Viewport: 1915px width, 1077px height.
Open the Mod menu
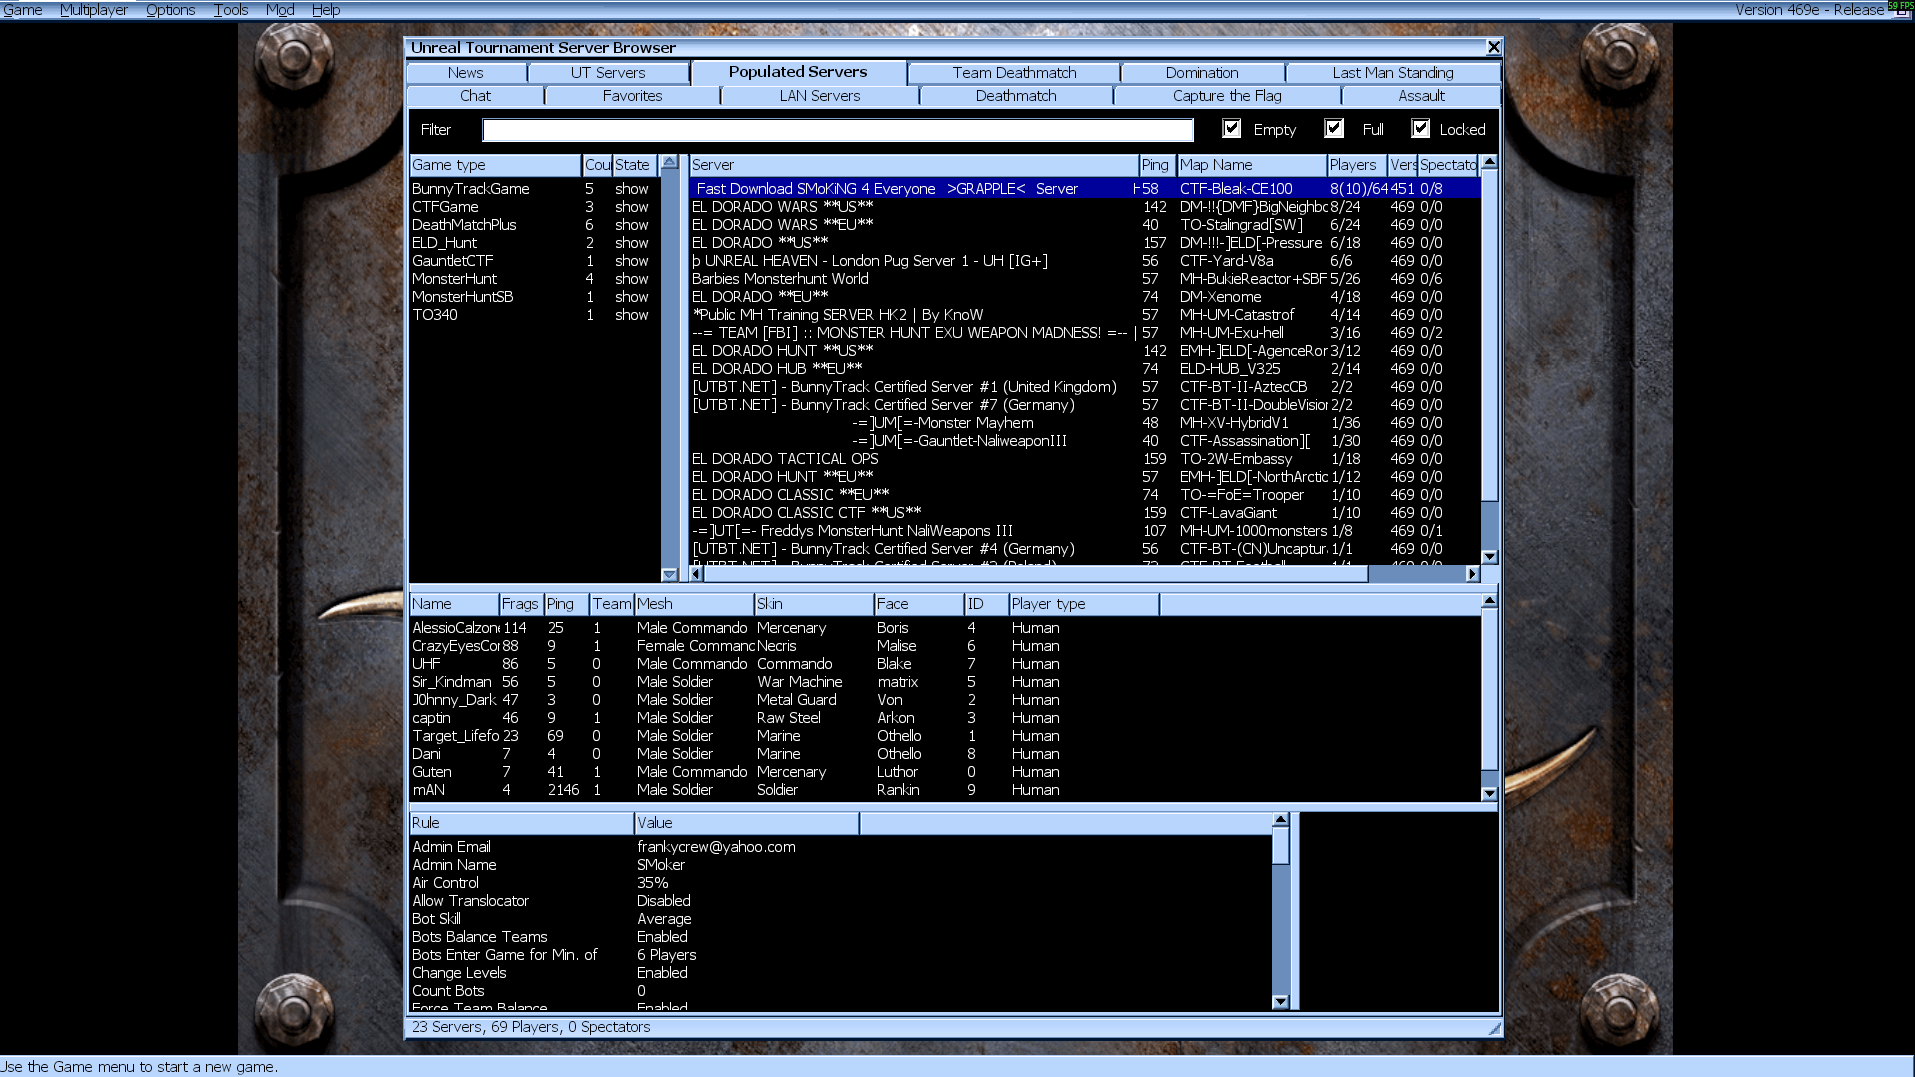280,10
